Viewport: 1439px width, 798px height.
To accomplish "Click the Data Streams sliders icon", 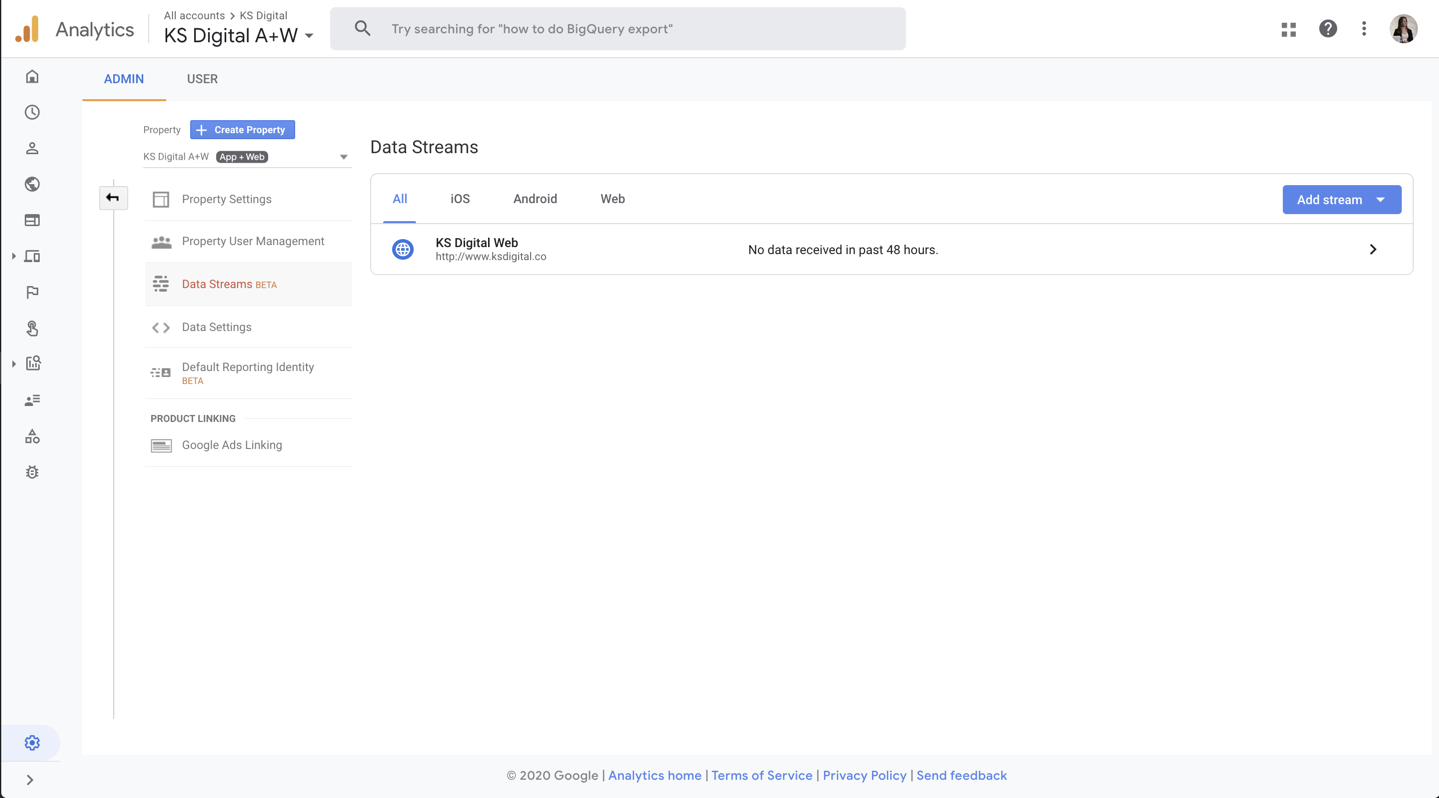I will pyautogui.click(x=161, y=285).
